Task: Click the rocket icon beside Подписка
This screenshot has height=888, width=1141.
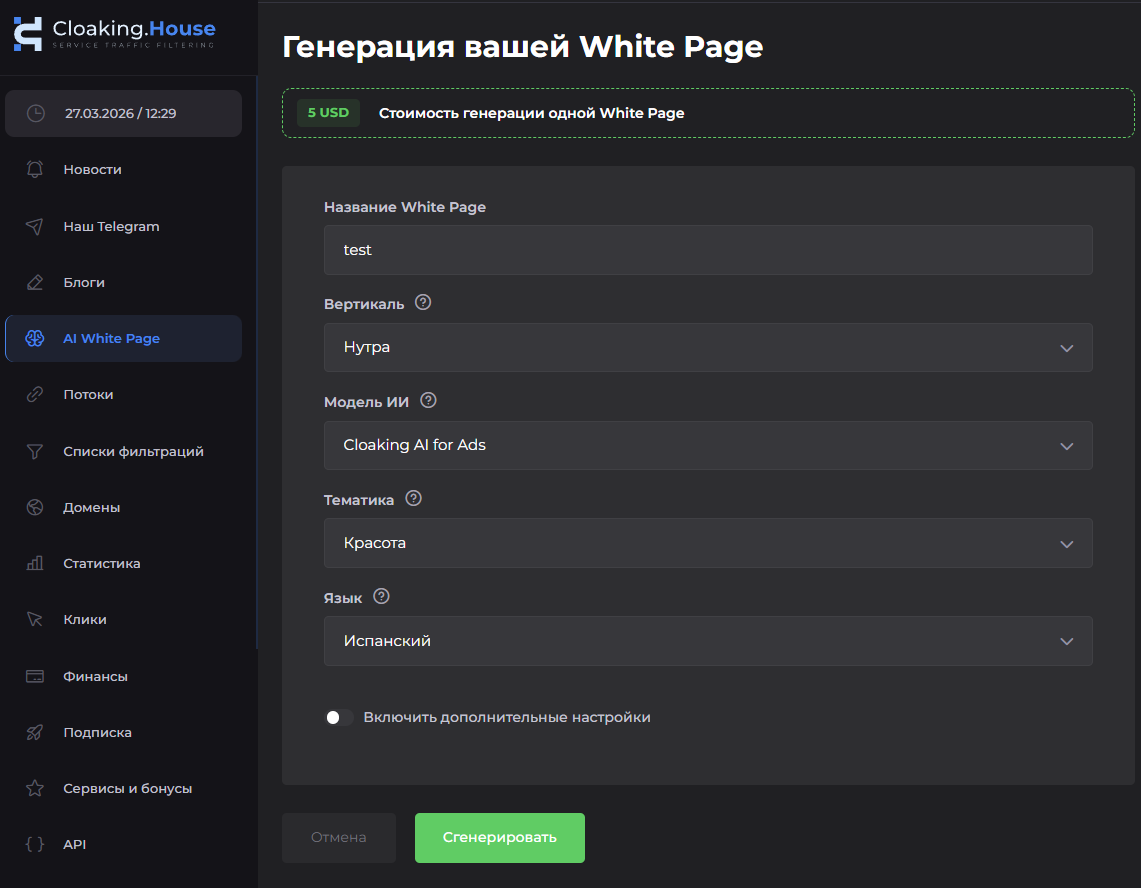Action: pos(35,732)
